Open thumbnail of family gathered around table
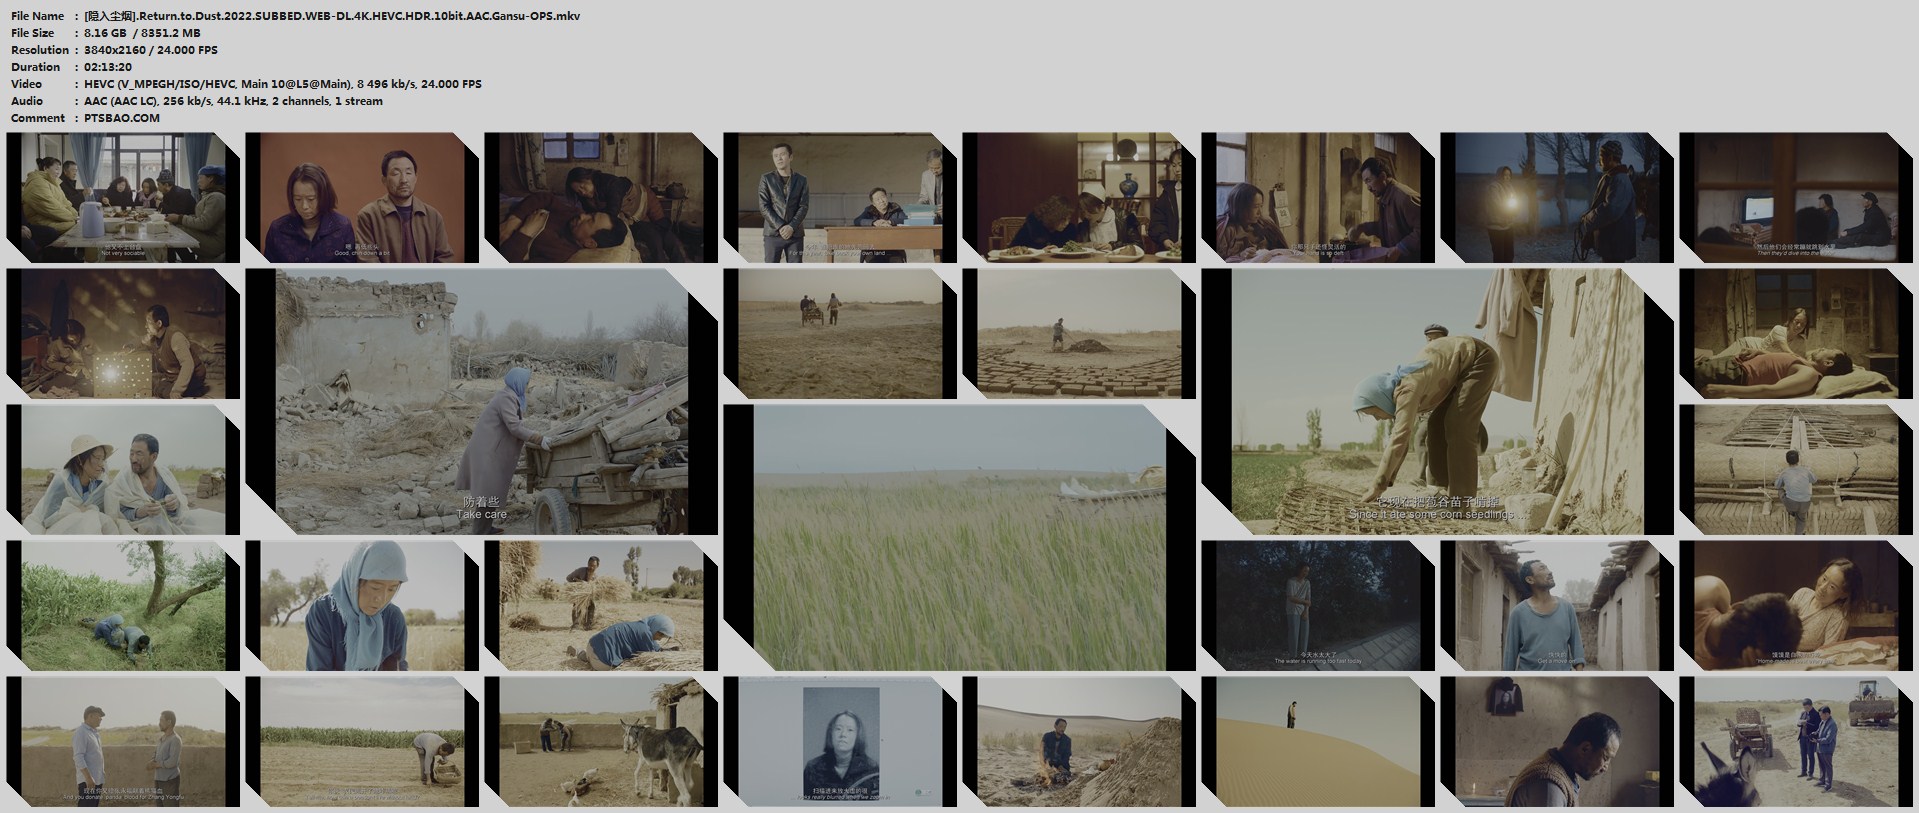 click(123, 198)
